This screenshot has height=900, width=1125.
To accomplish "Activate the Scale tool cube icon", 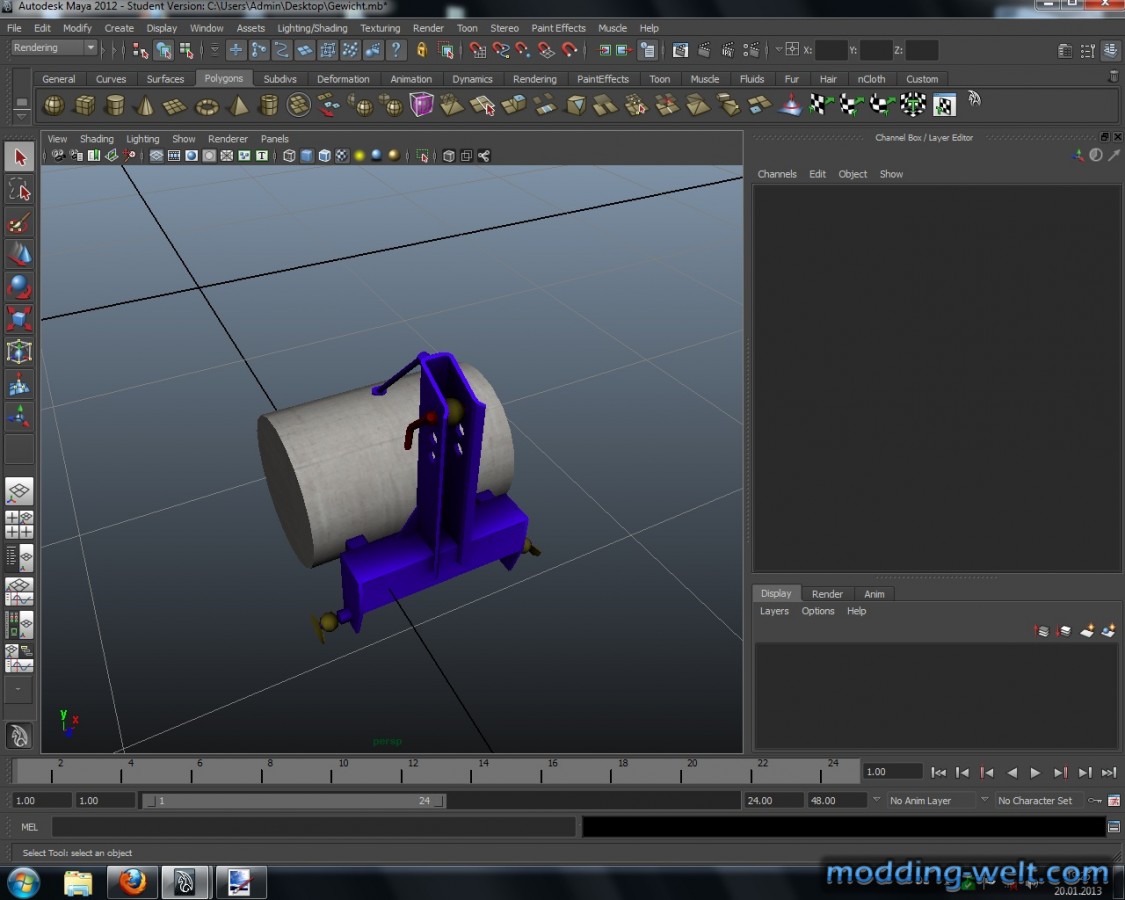I will (x=19, y=319).
